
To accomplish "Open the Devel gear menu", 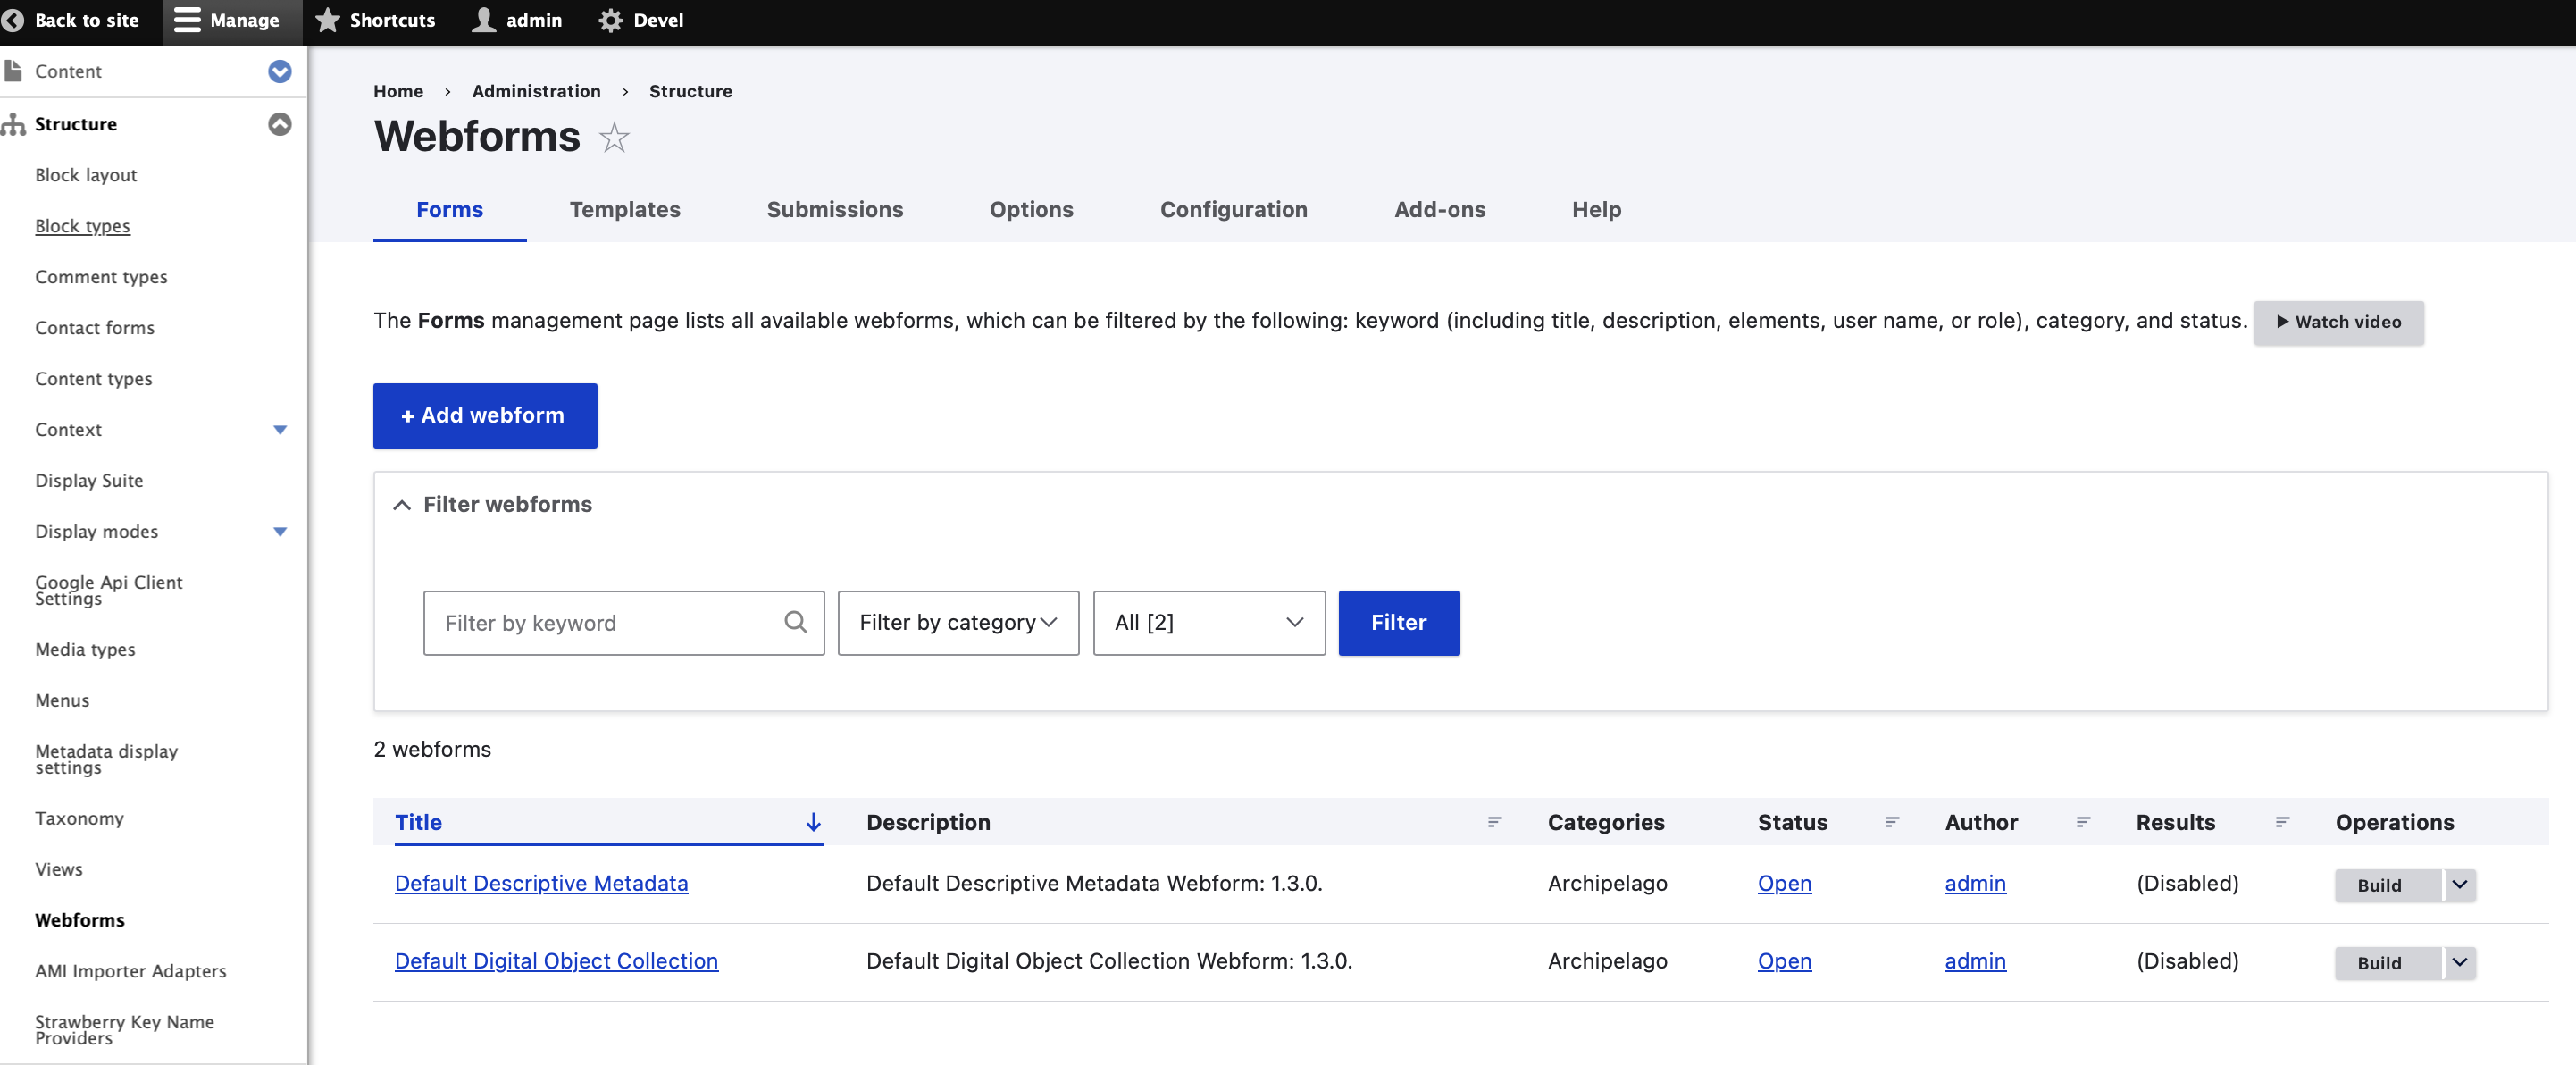I will (610, 20).
